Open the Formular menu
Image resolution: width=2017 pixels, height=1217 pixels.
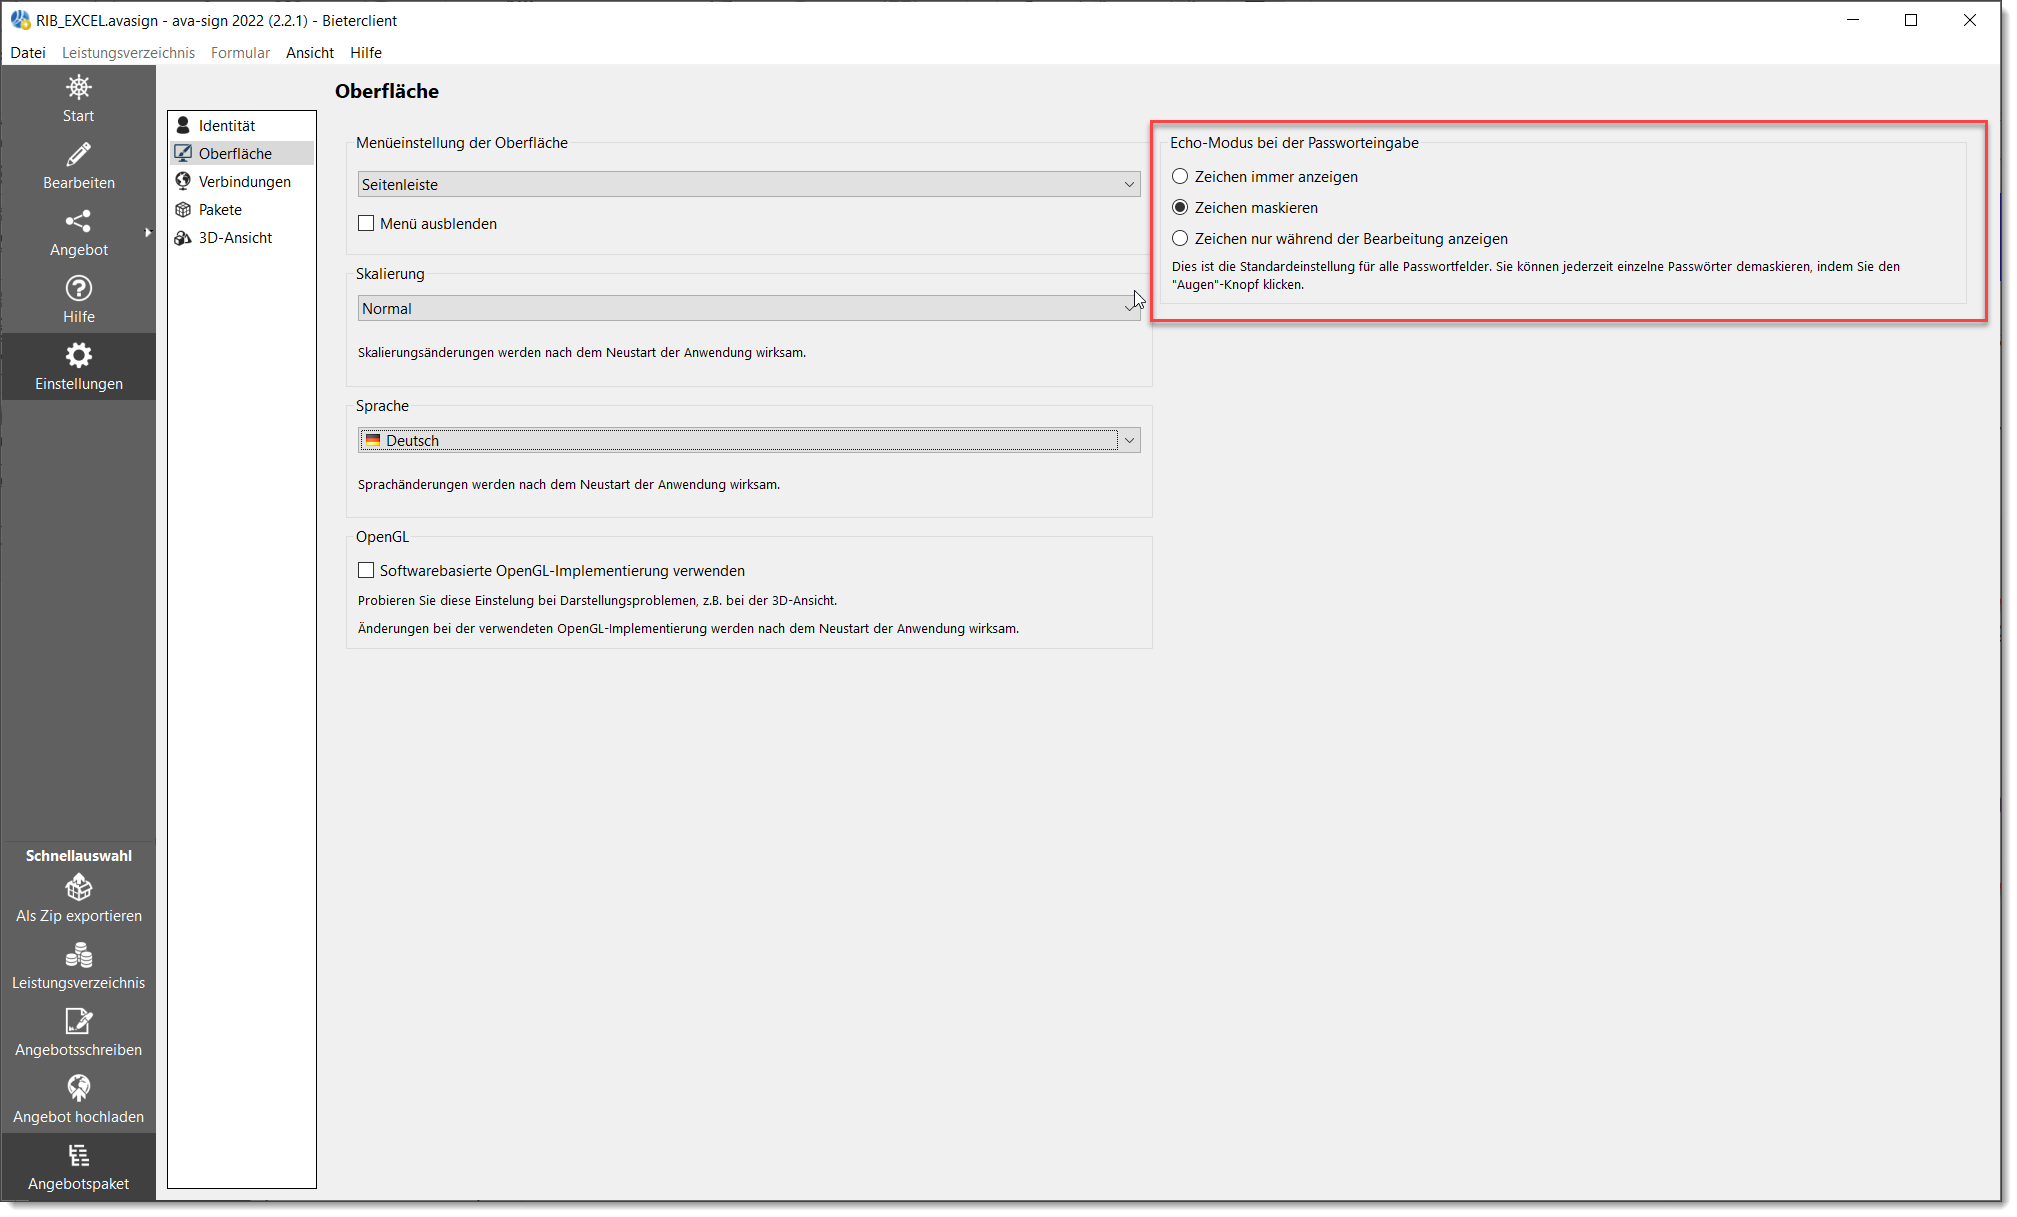click(240, 52)
